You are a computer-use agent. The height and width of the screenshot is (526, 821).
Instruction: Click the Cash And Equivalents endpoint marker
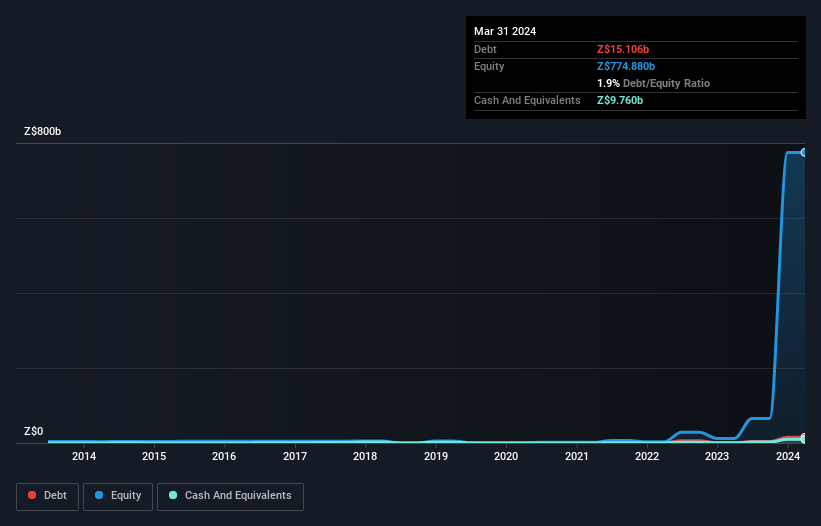click(x=804, y=439)
